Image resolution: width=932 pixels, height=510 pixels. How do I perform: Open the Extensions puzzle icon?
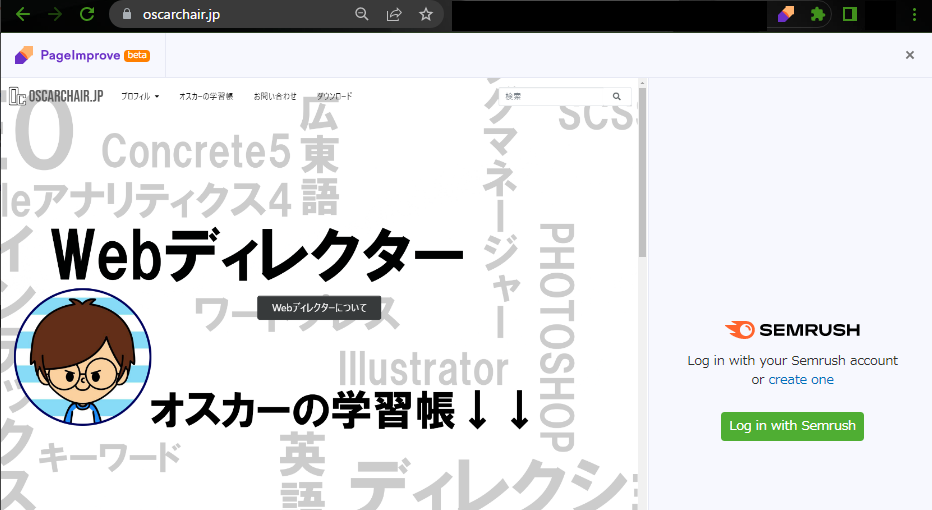pyautogui.click(x=818, y=14)
